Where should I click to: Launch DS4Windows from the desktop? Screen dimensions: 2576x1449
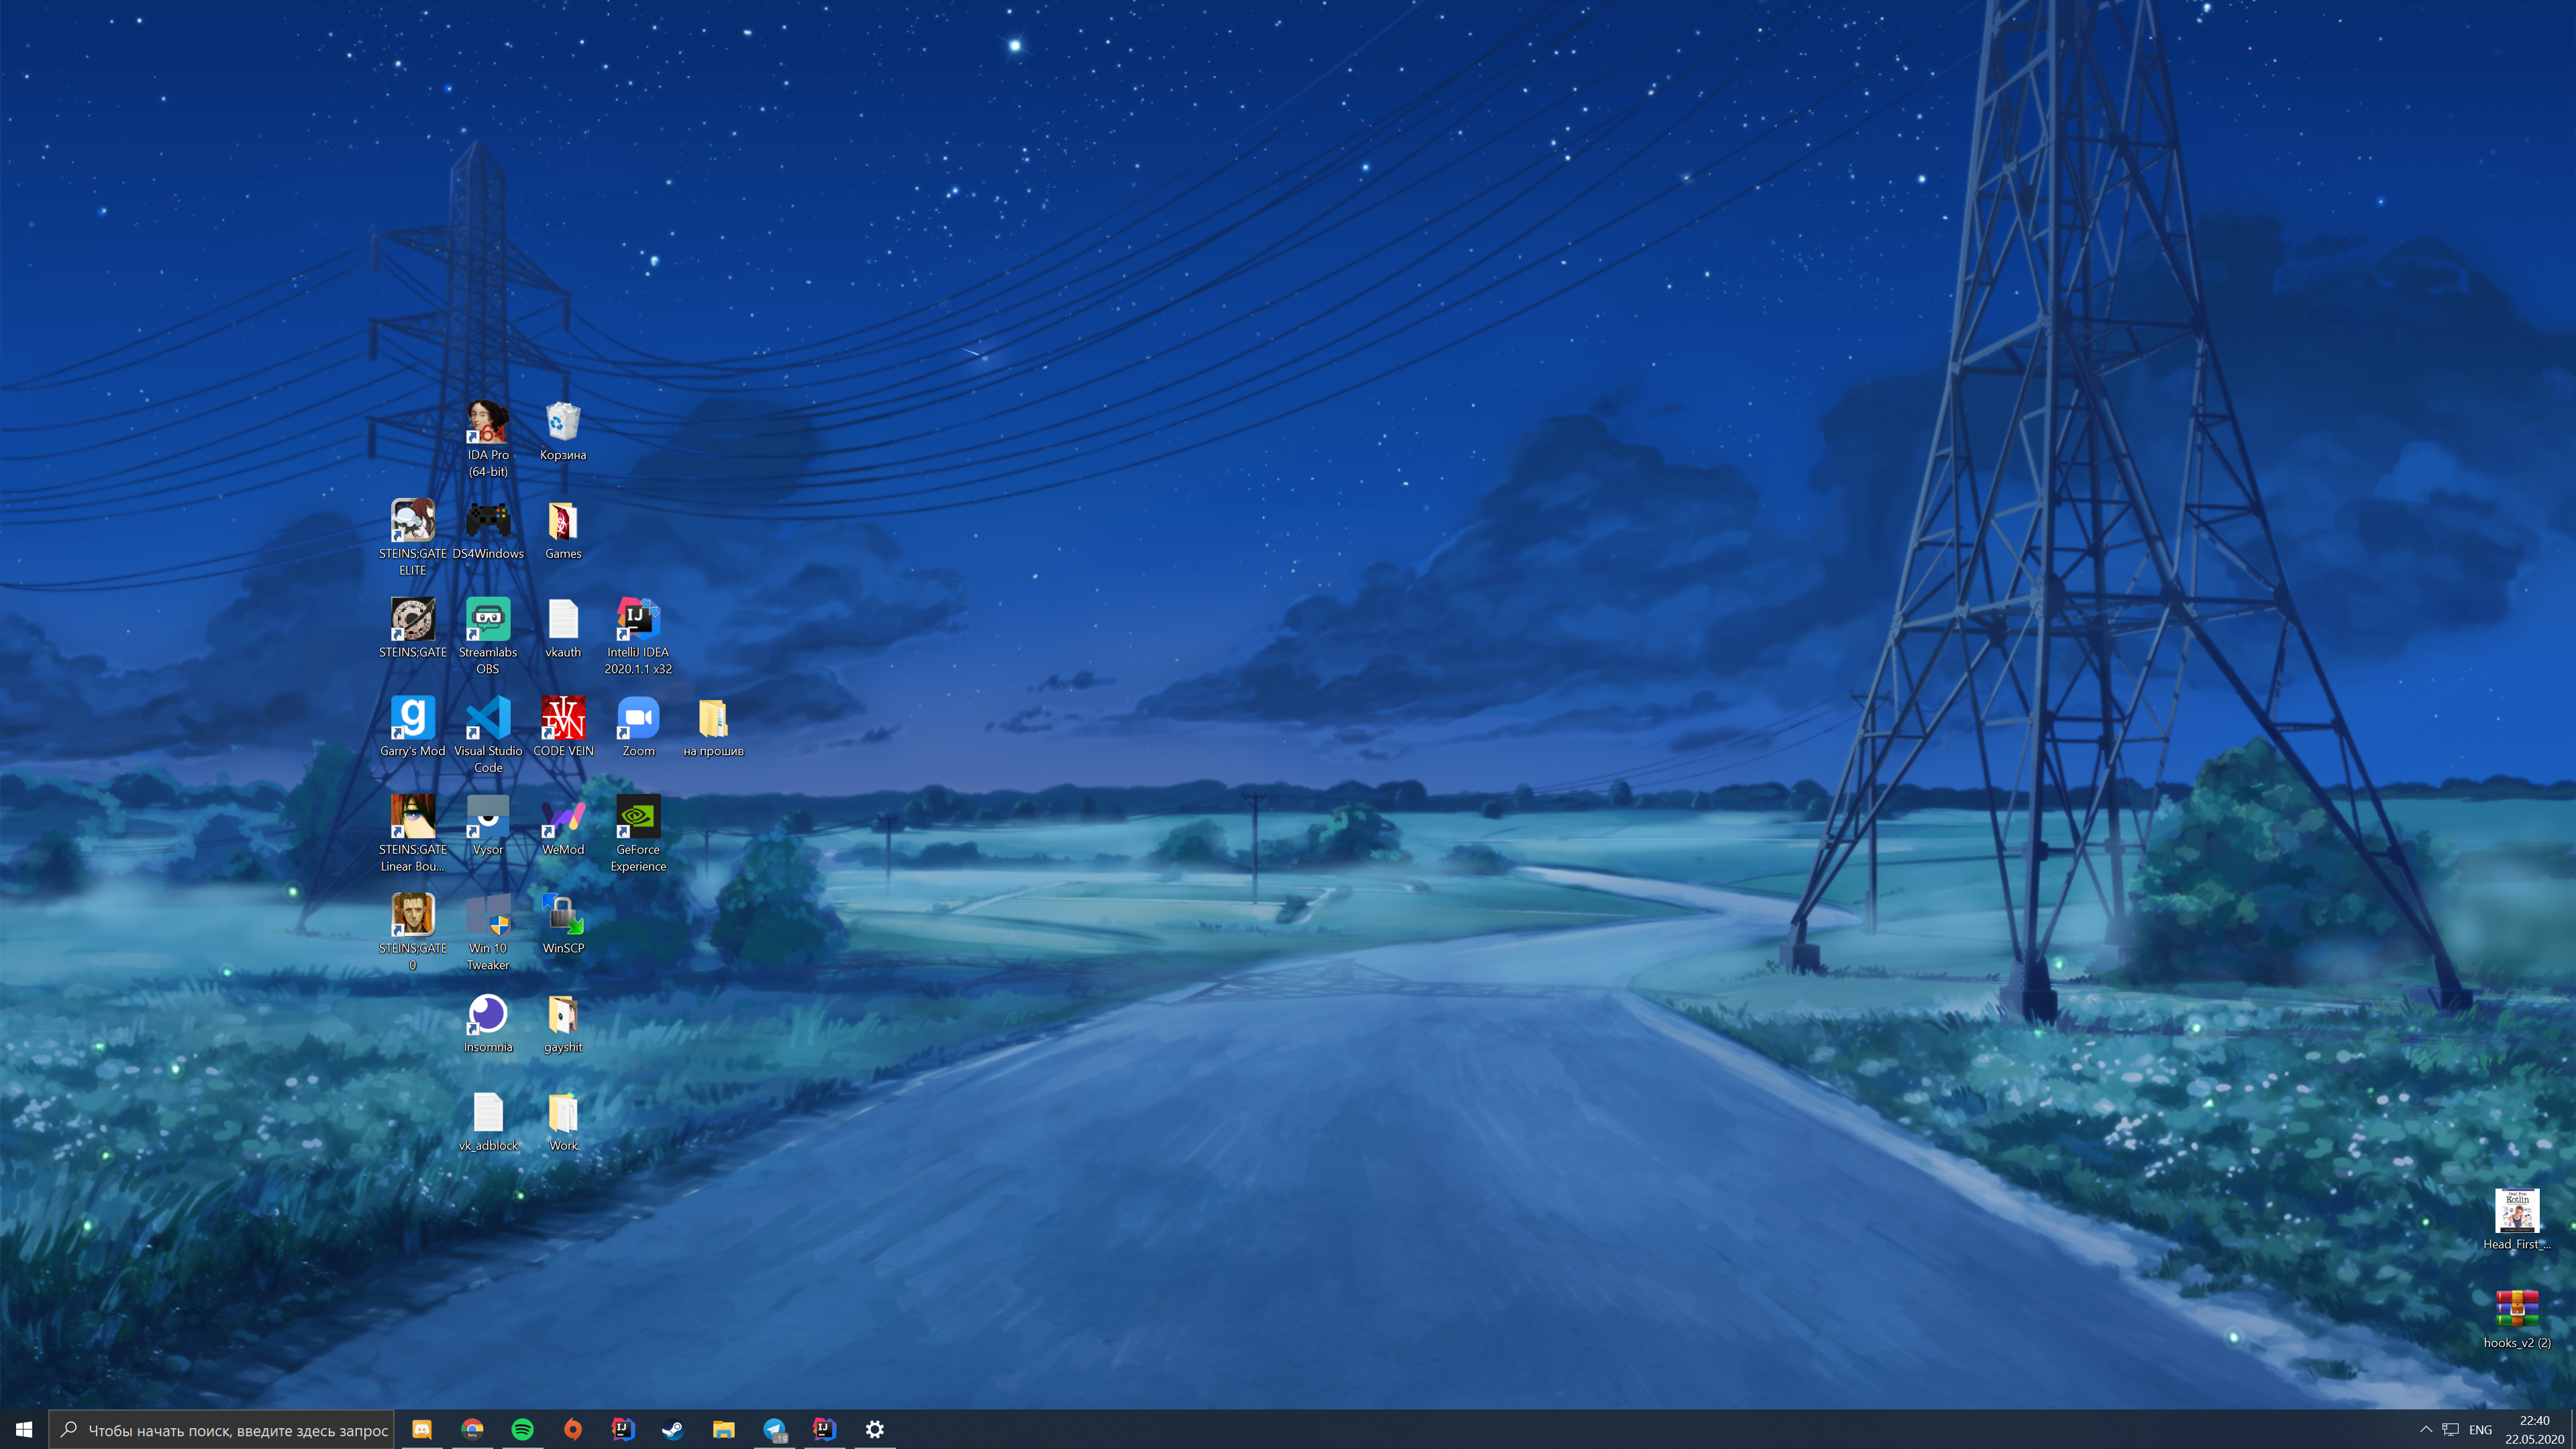pos(488,529)
